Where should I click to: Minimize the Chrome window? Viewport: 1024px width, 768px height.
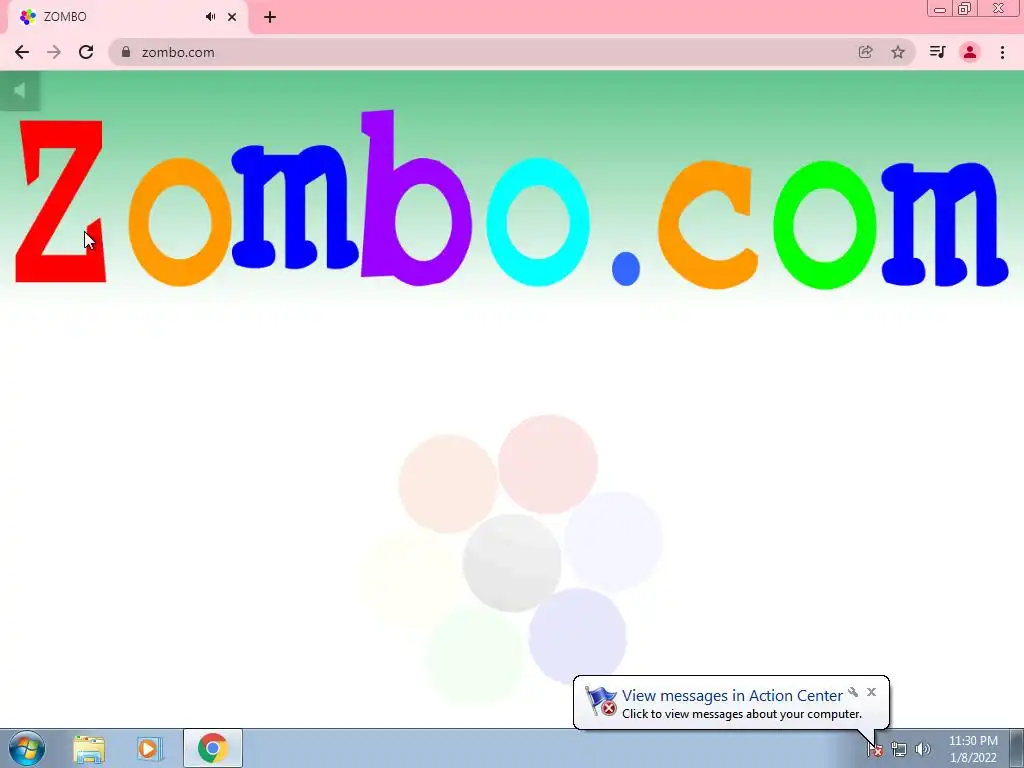[x=940, y=8]
